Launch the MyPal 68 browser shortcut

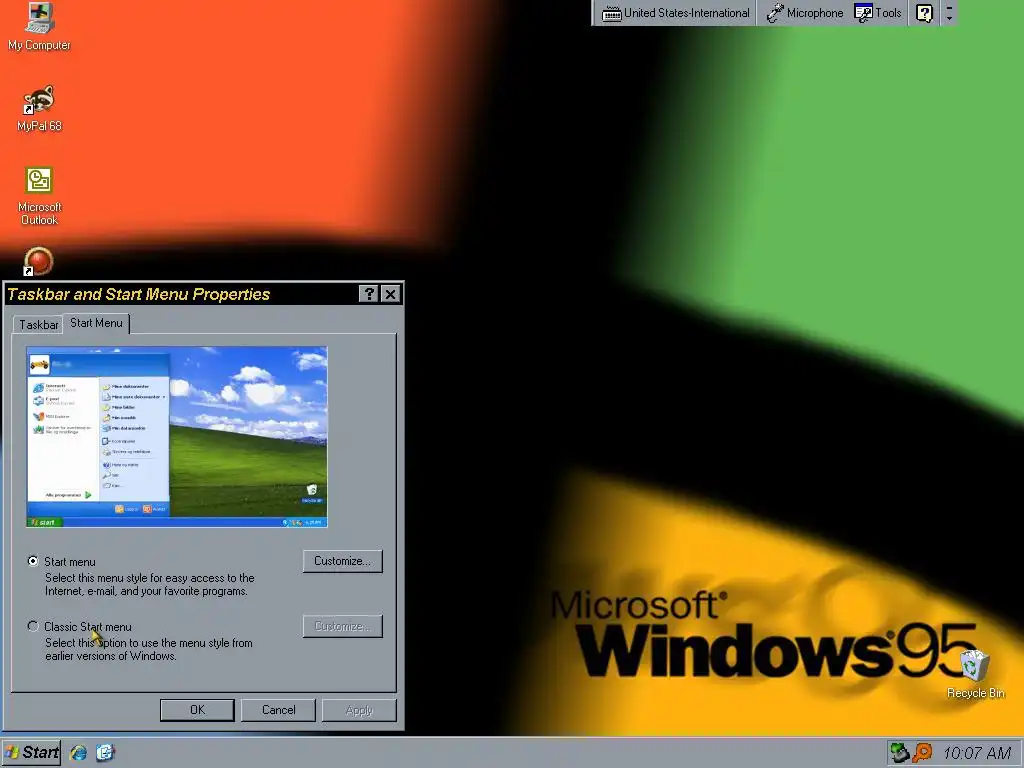click(x=39, y=108)
